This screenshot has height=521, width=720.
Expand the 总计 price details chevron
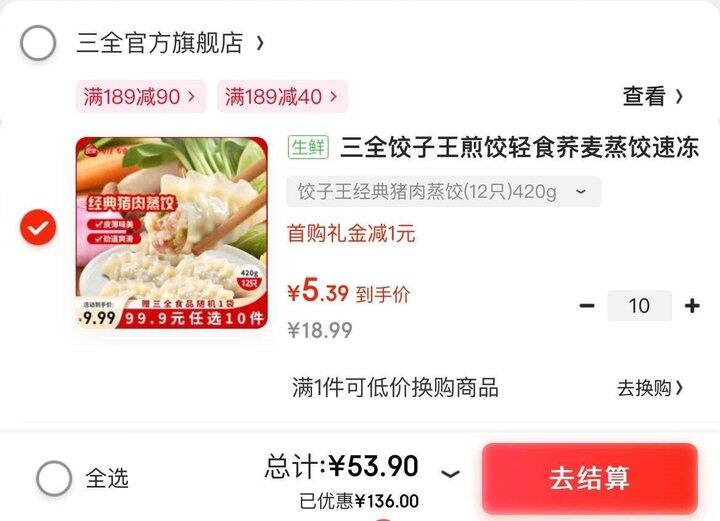tap(450, 474)
